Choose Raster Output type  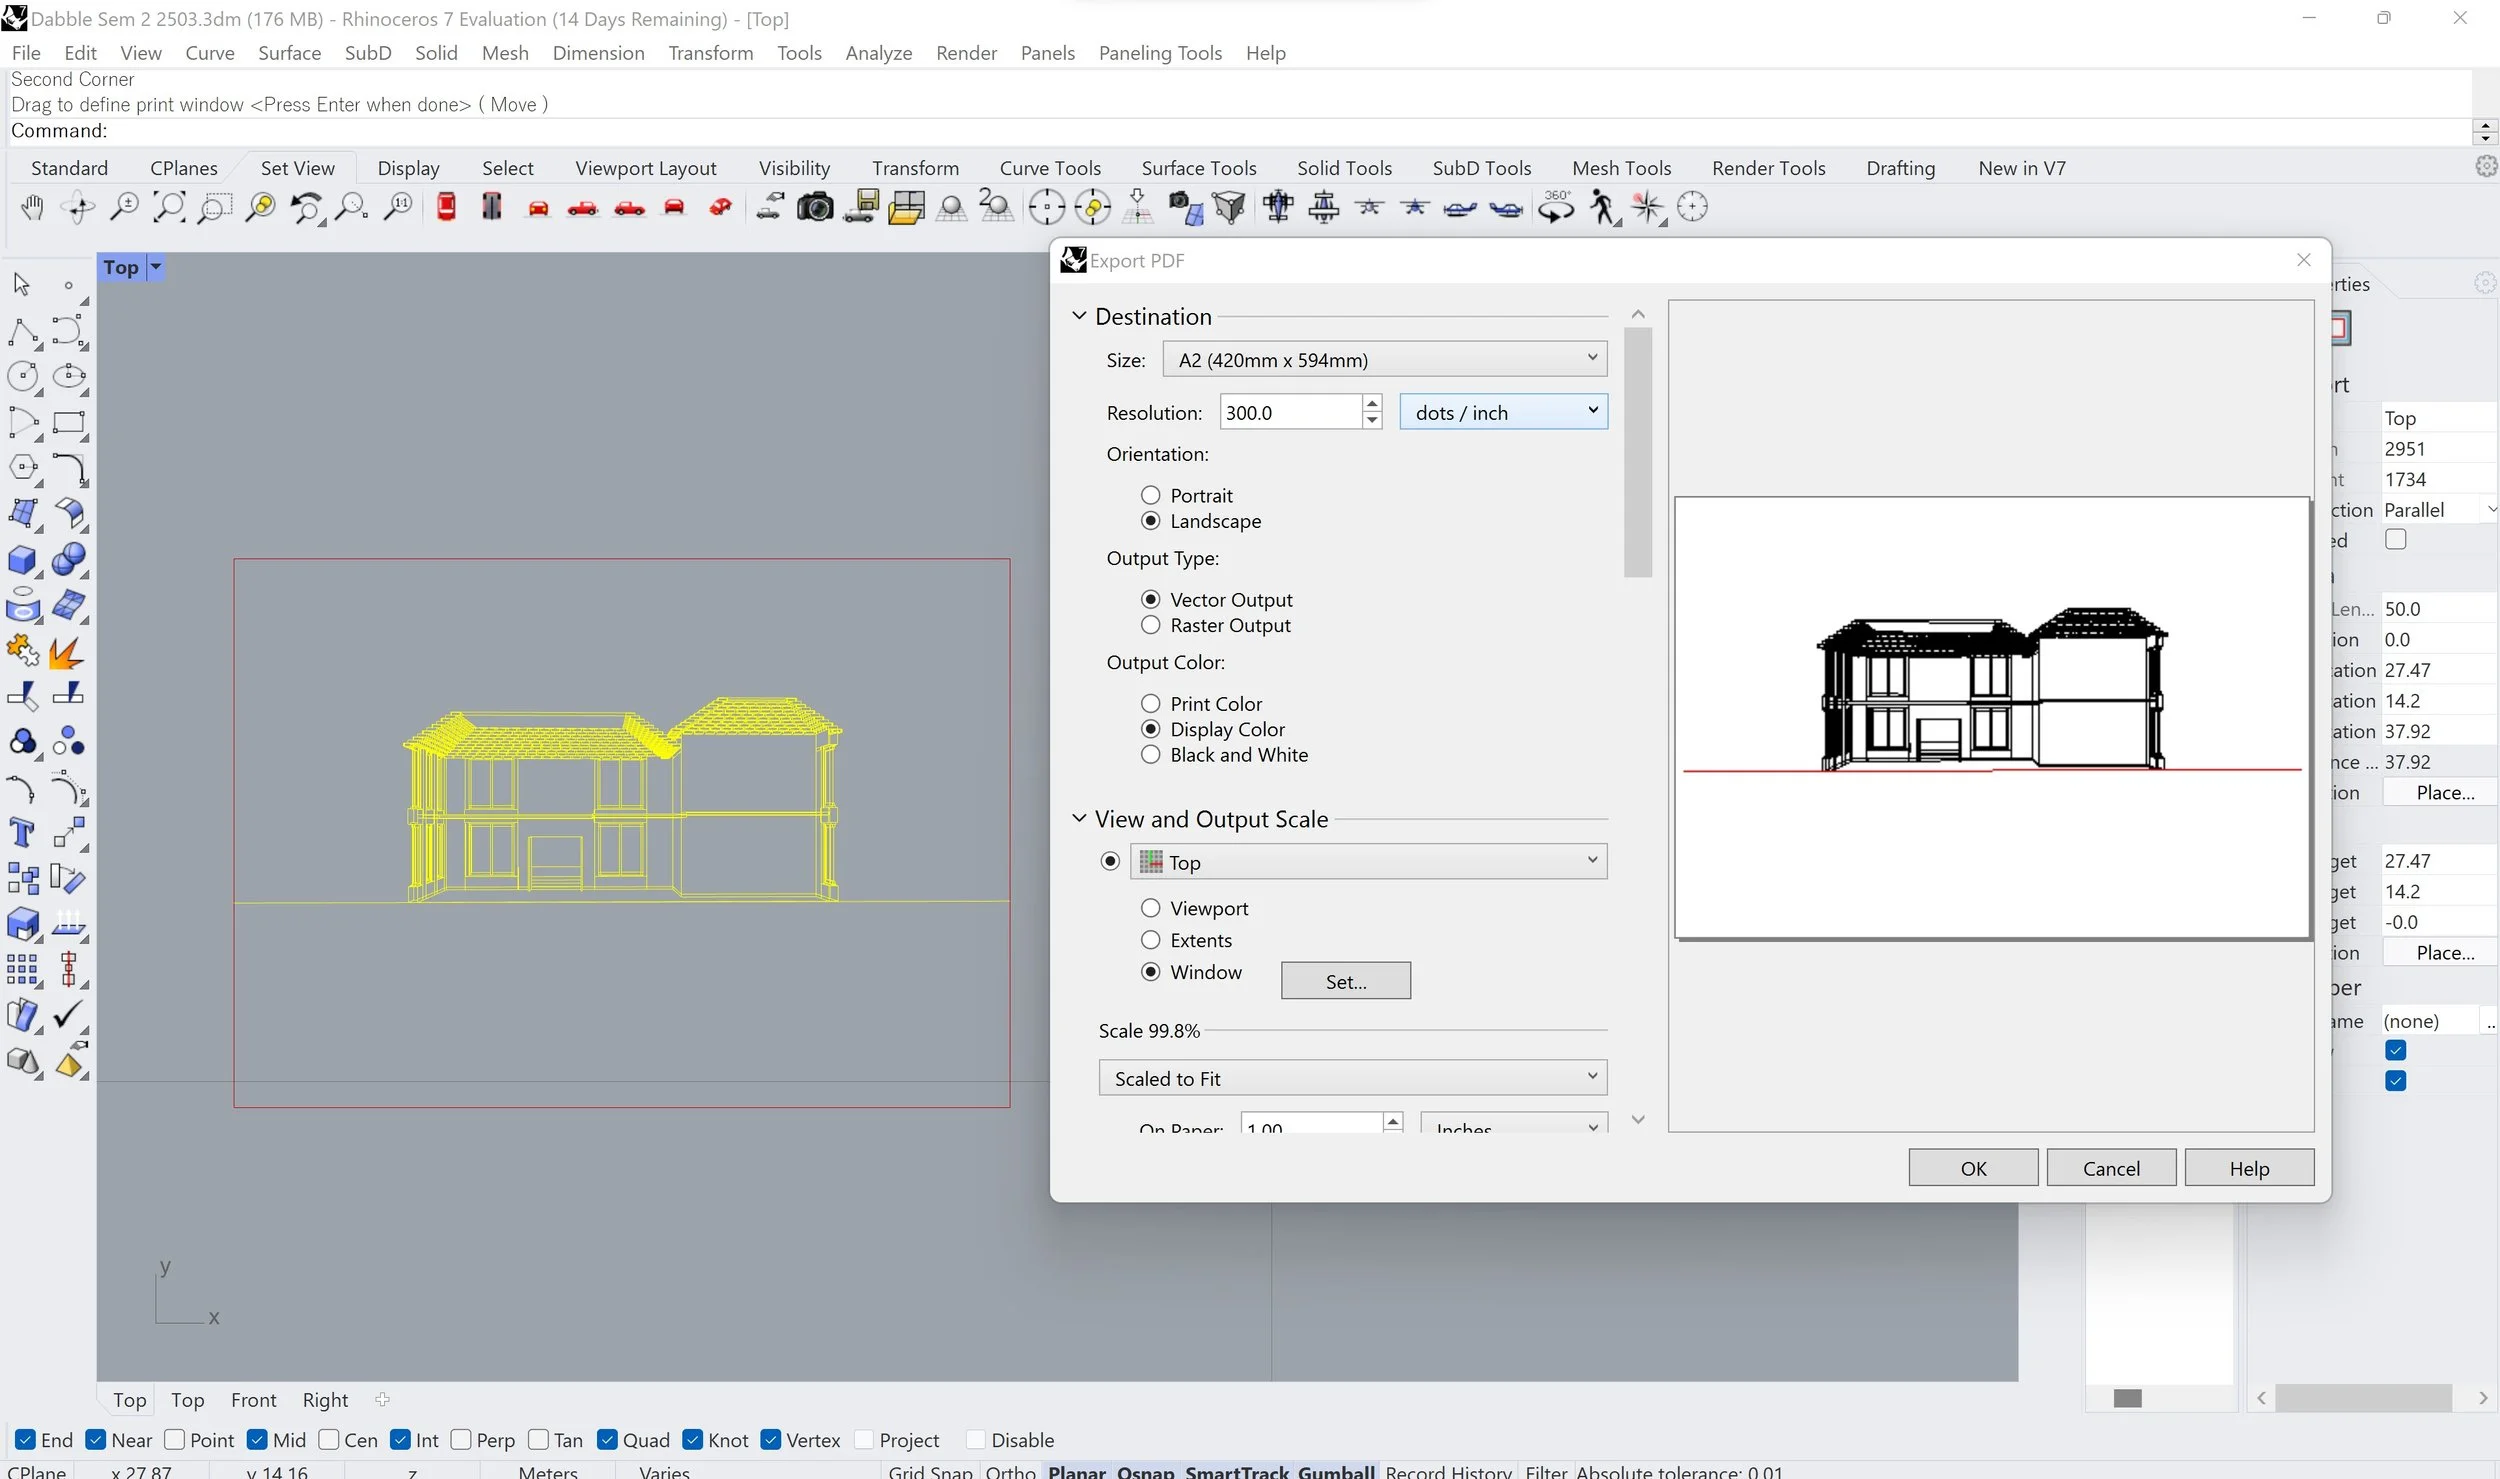[x=1151, y=625]
